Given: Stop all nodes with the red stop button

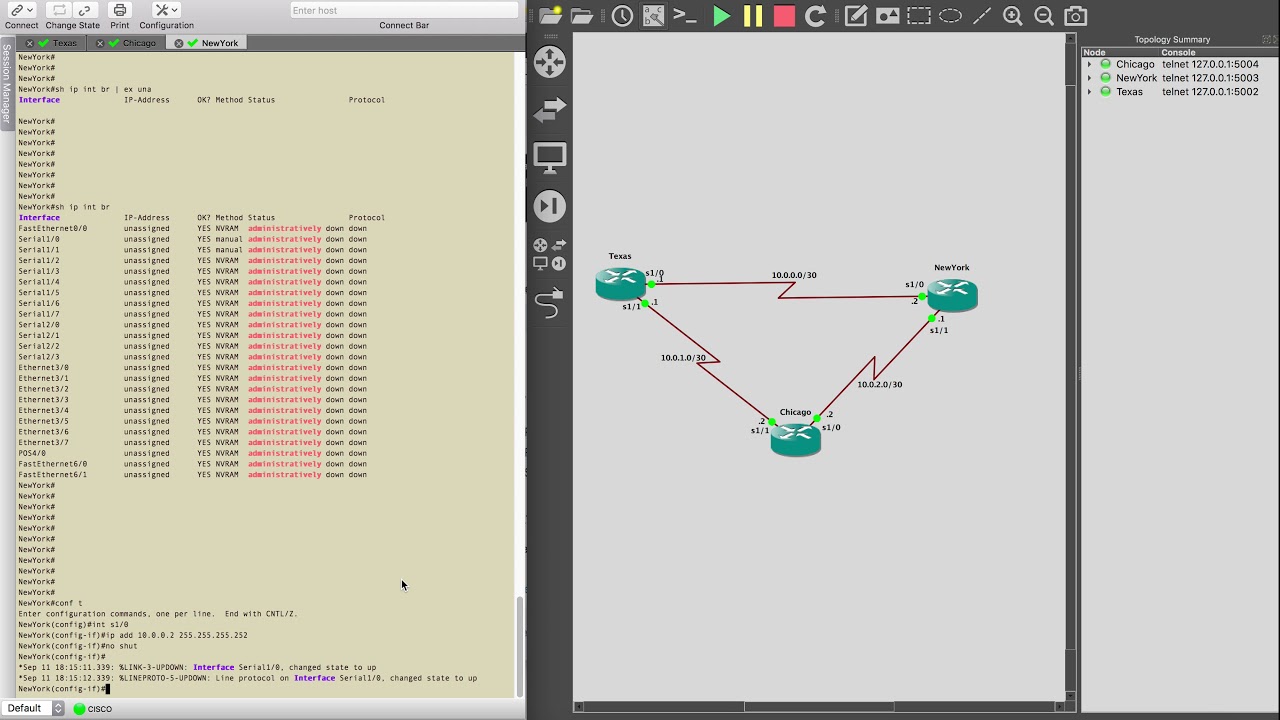Looking at the screenshot, I should [784, 16].
